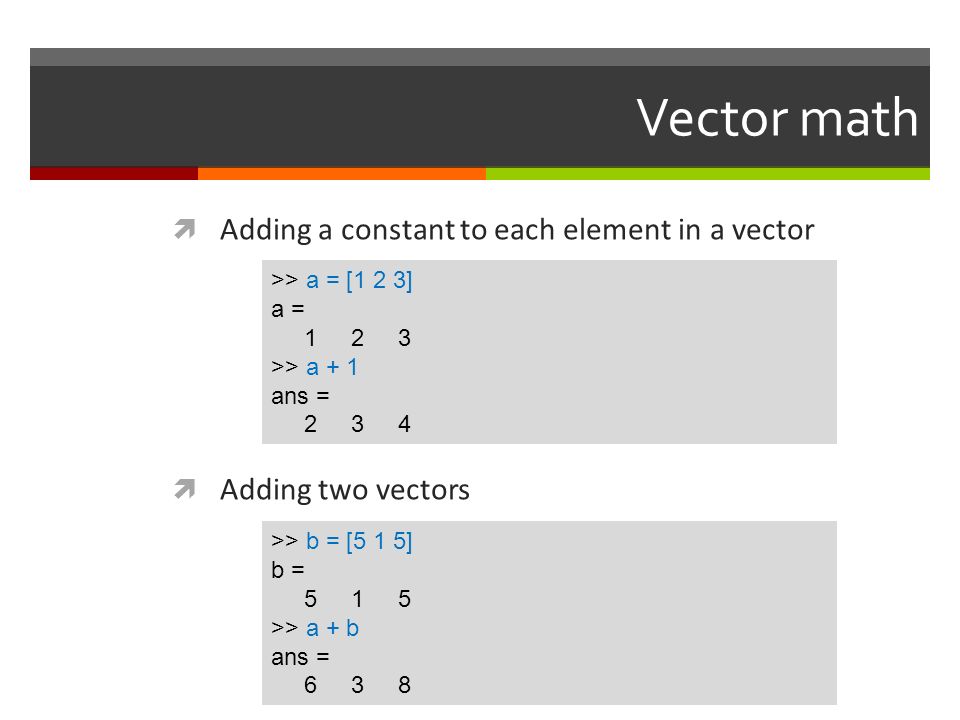Click the result row '6 3 8'
This screenshot has width=960, height=720.
pos(358,684)
